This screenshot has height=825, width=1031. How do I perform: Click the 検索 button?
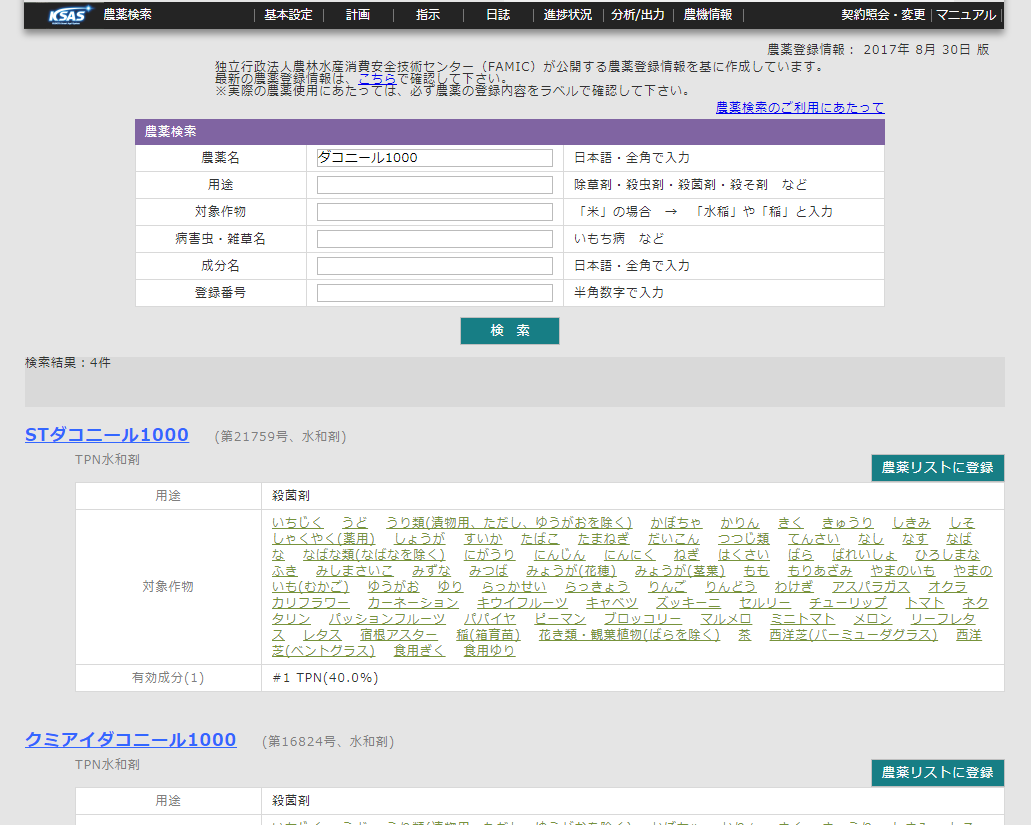[510, 331]
